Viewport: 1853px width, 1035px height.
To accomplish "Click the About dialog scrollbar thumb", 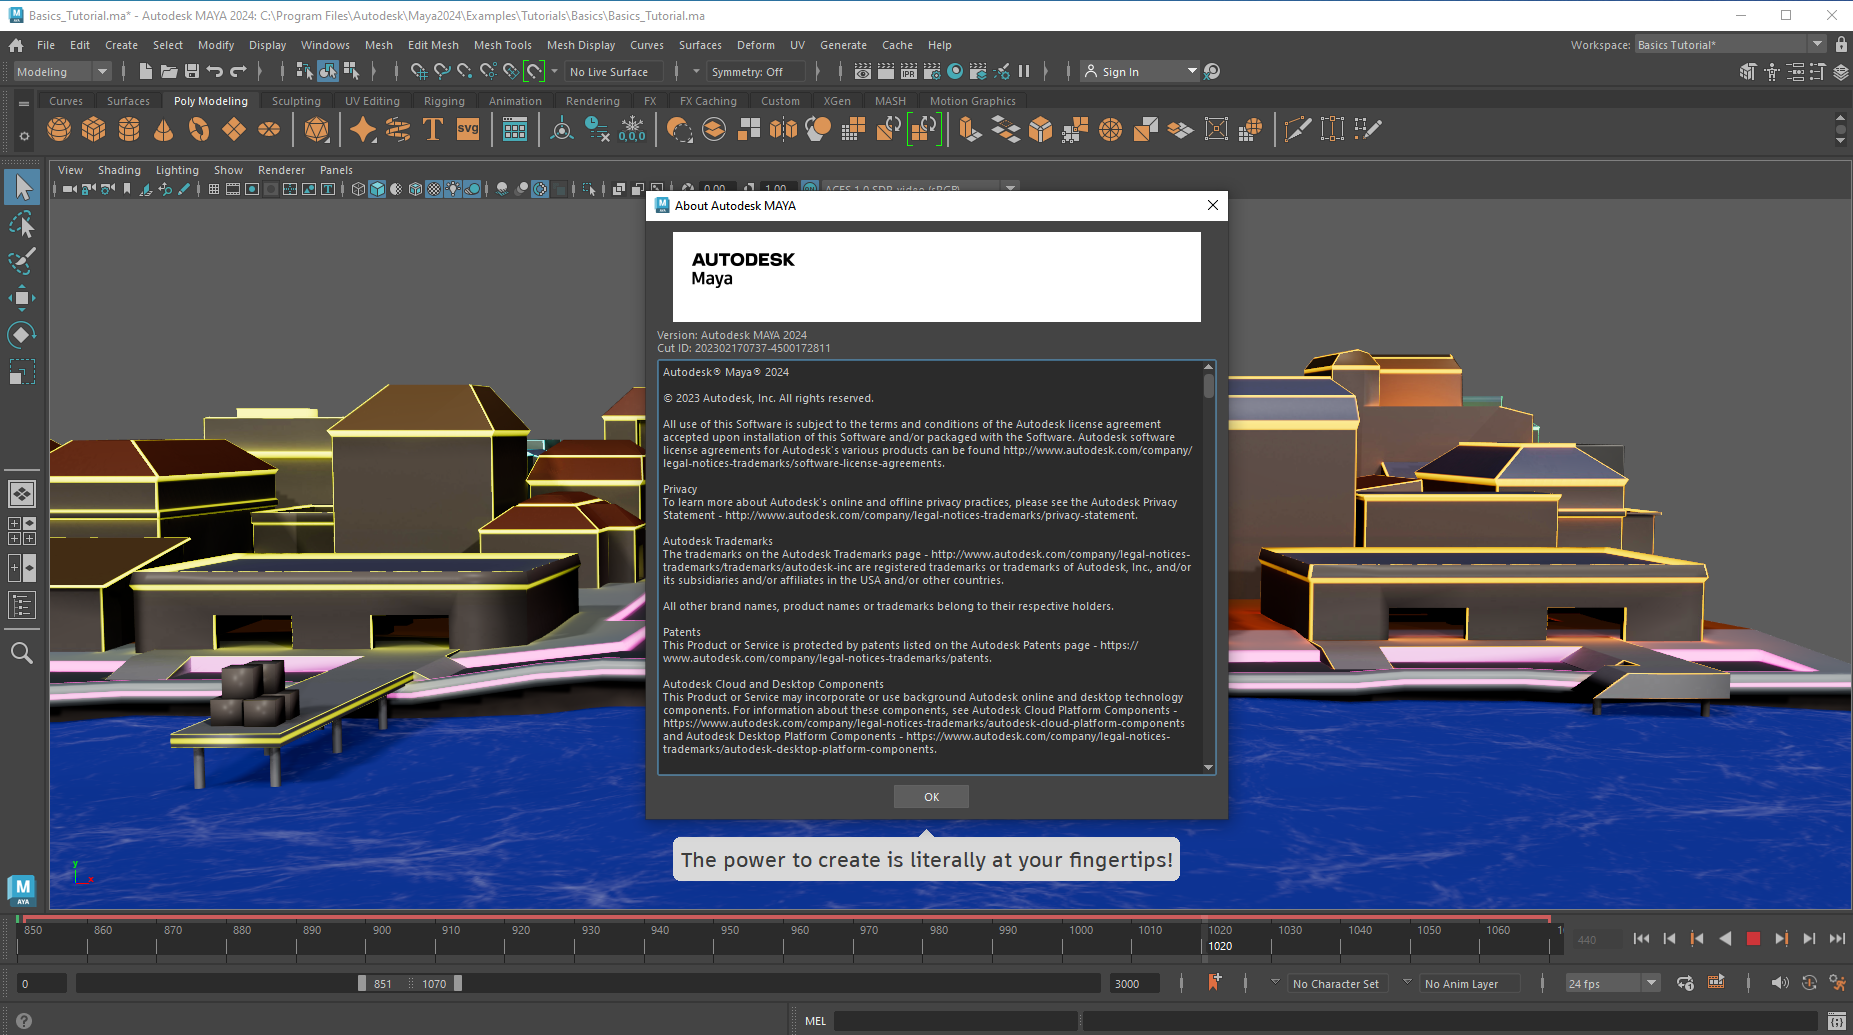I will tap(1209, 386).
